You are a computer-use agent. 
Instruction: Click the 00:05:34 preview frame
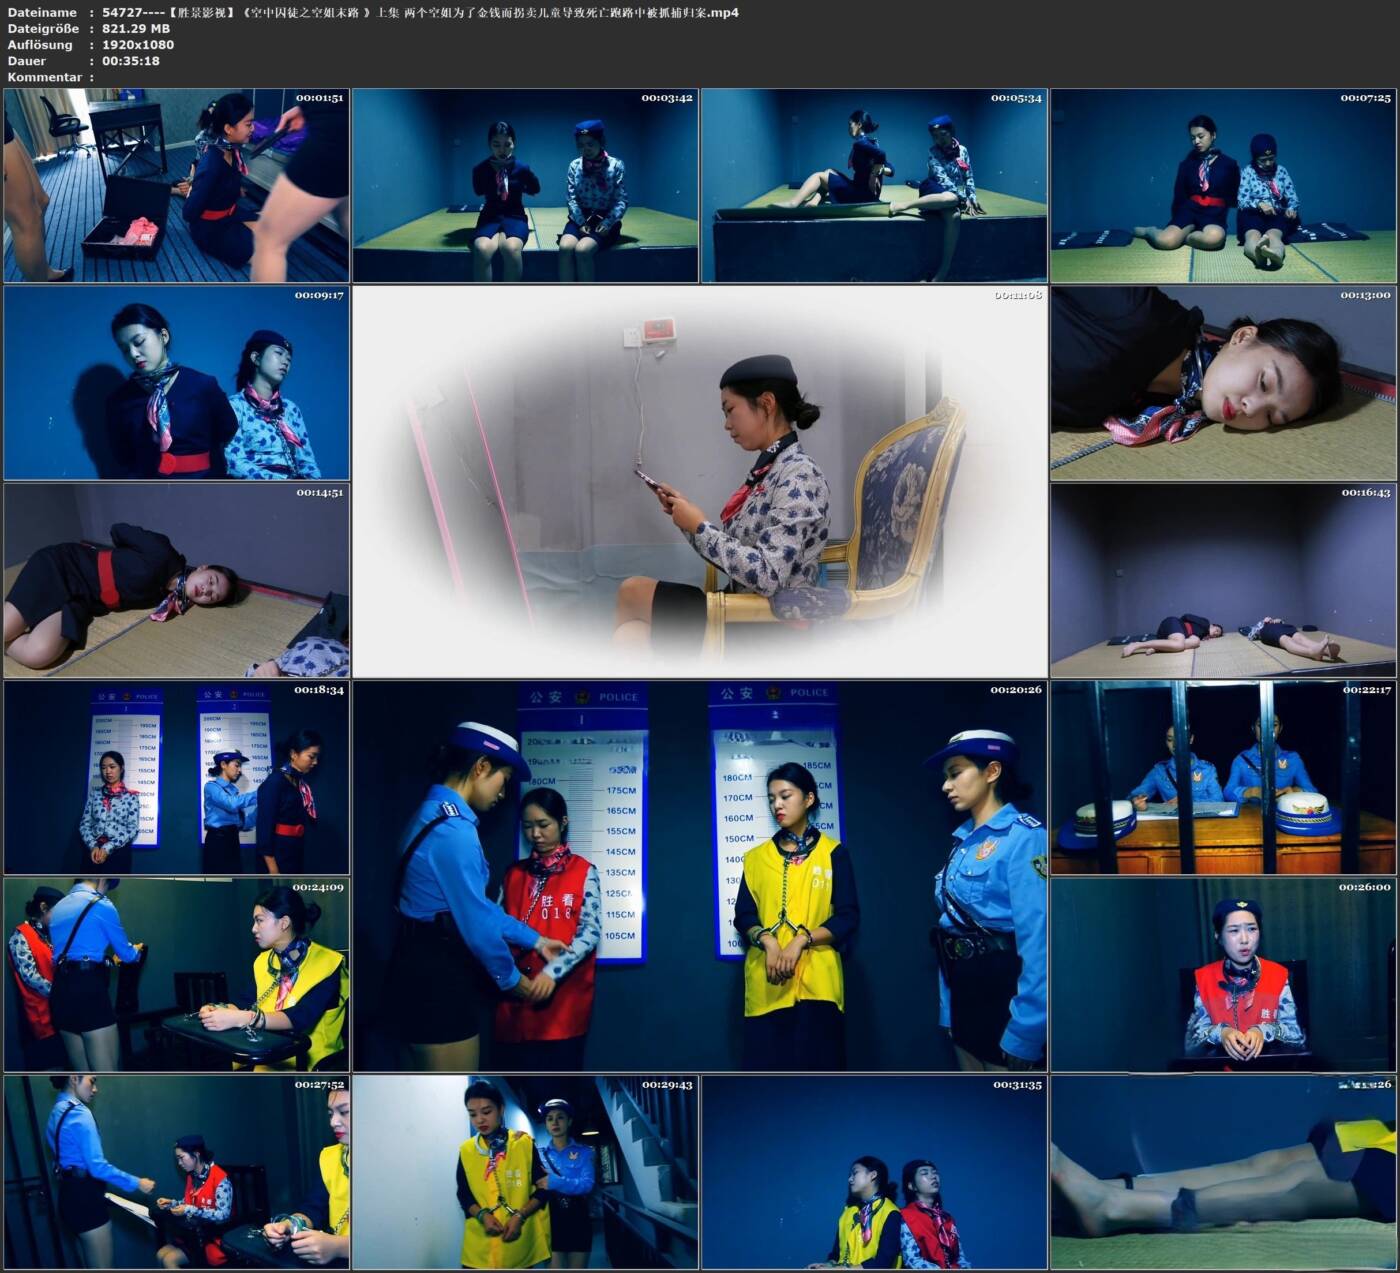[x=874, y=185]
